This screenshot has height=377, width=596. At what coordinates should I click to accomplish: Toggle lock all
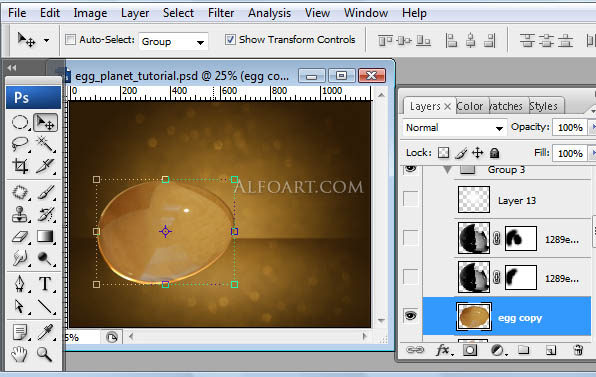(494, 153)
